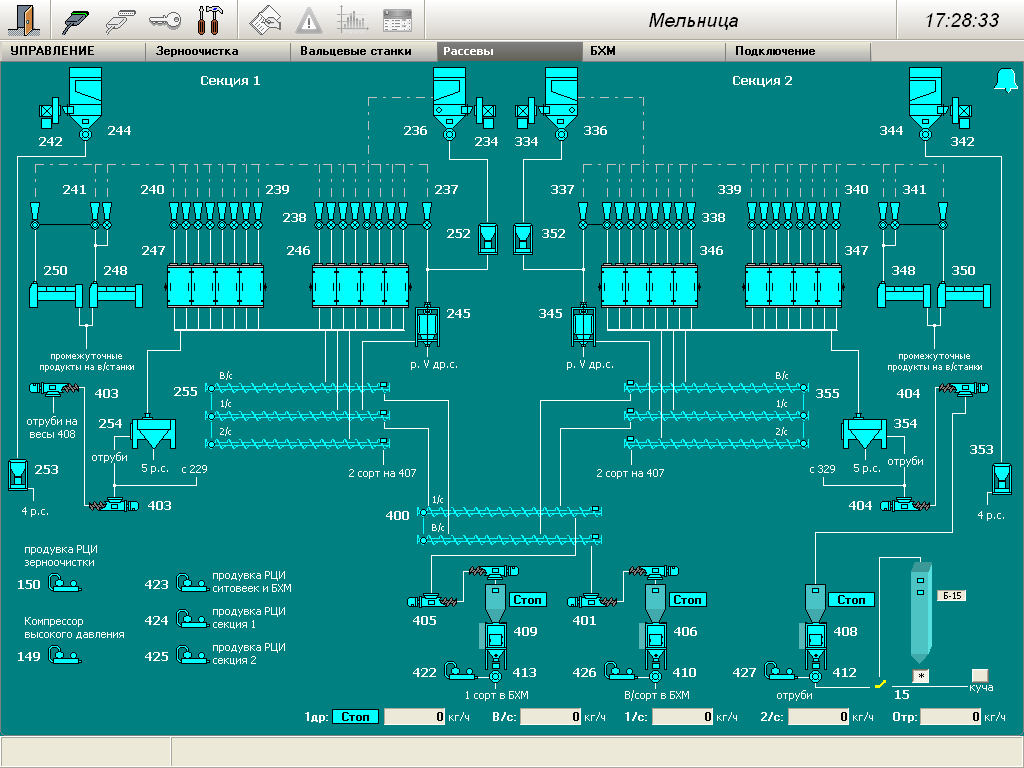
Task: Click hopper 254 icon for 5 р.с.
Action: (153, 432)
